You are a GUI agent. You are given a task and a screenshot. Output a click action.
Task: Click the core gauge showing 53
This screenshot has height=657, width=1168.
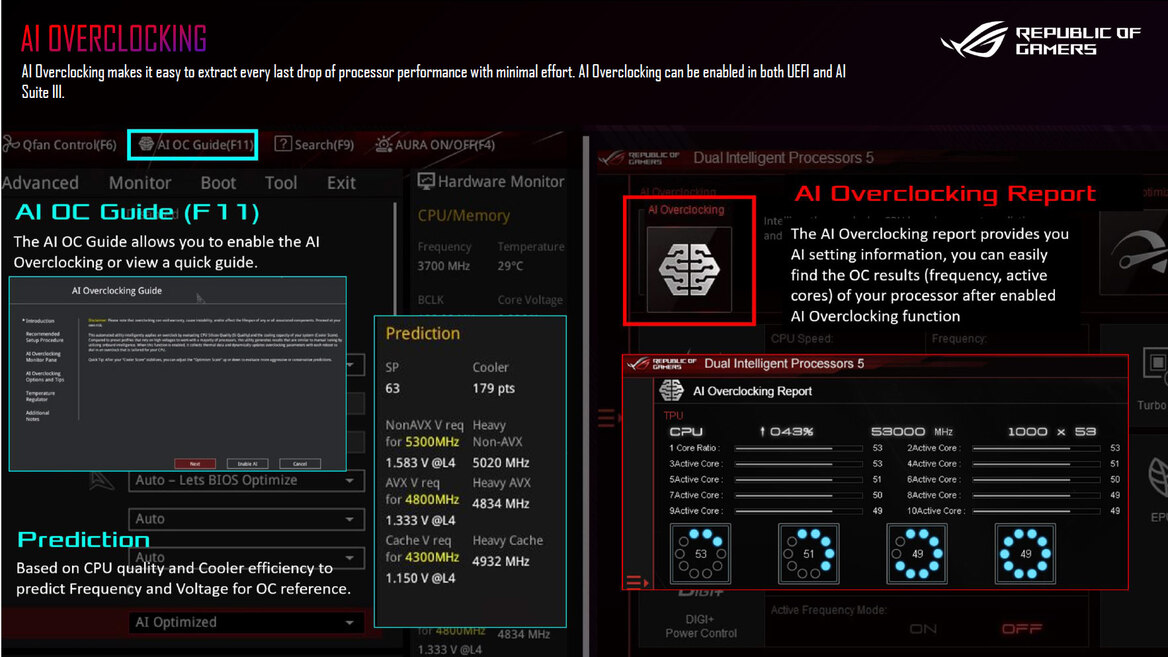click(x=700, y=553)
